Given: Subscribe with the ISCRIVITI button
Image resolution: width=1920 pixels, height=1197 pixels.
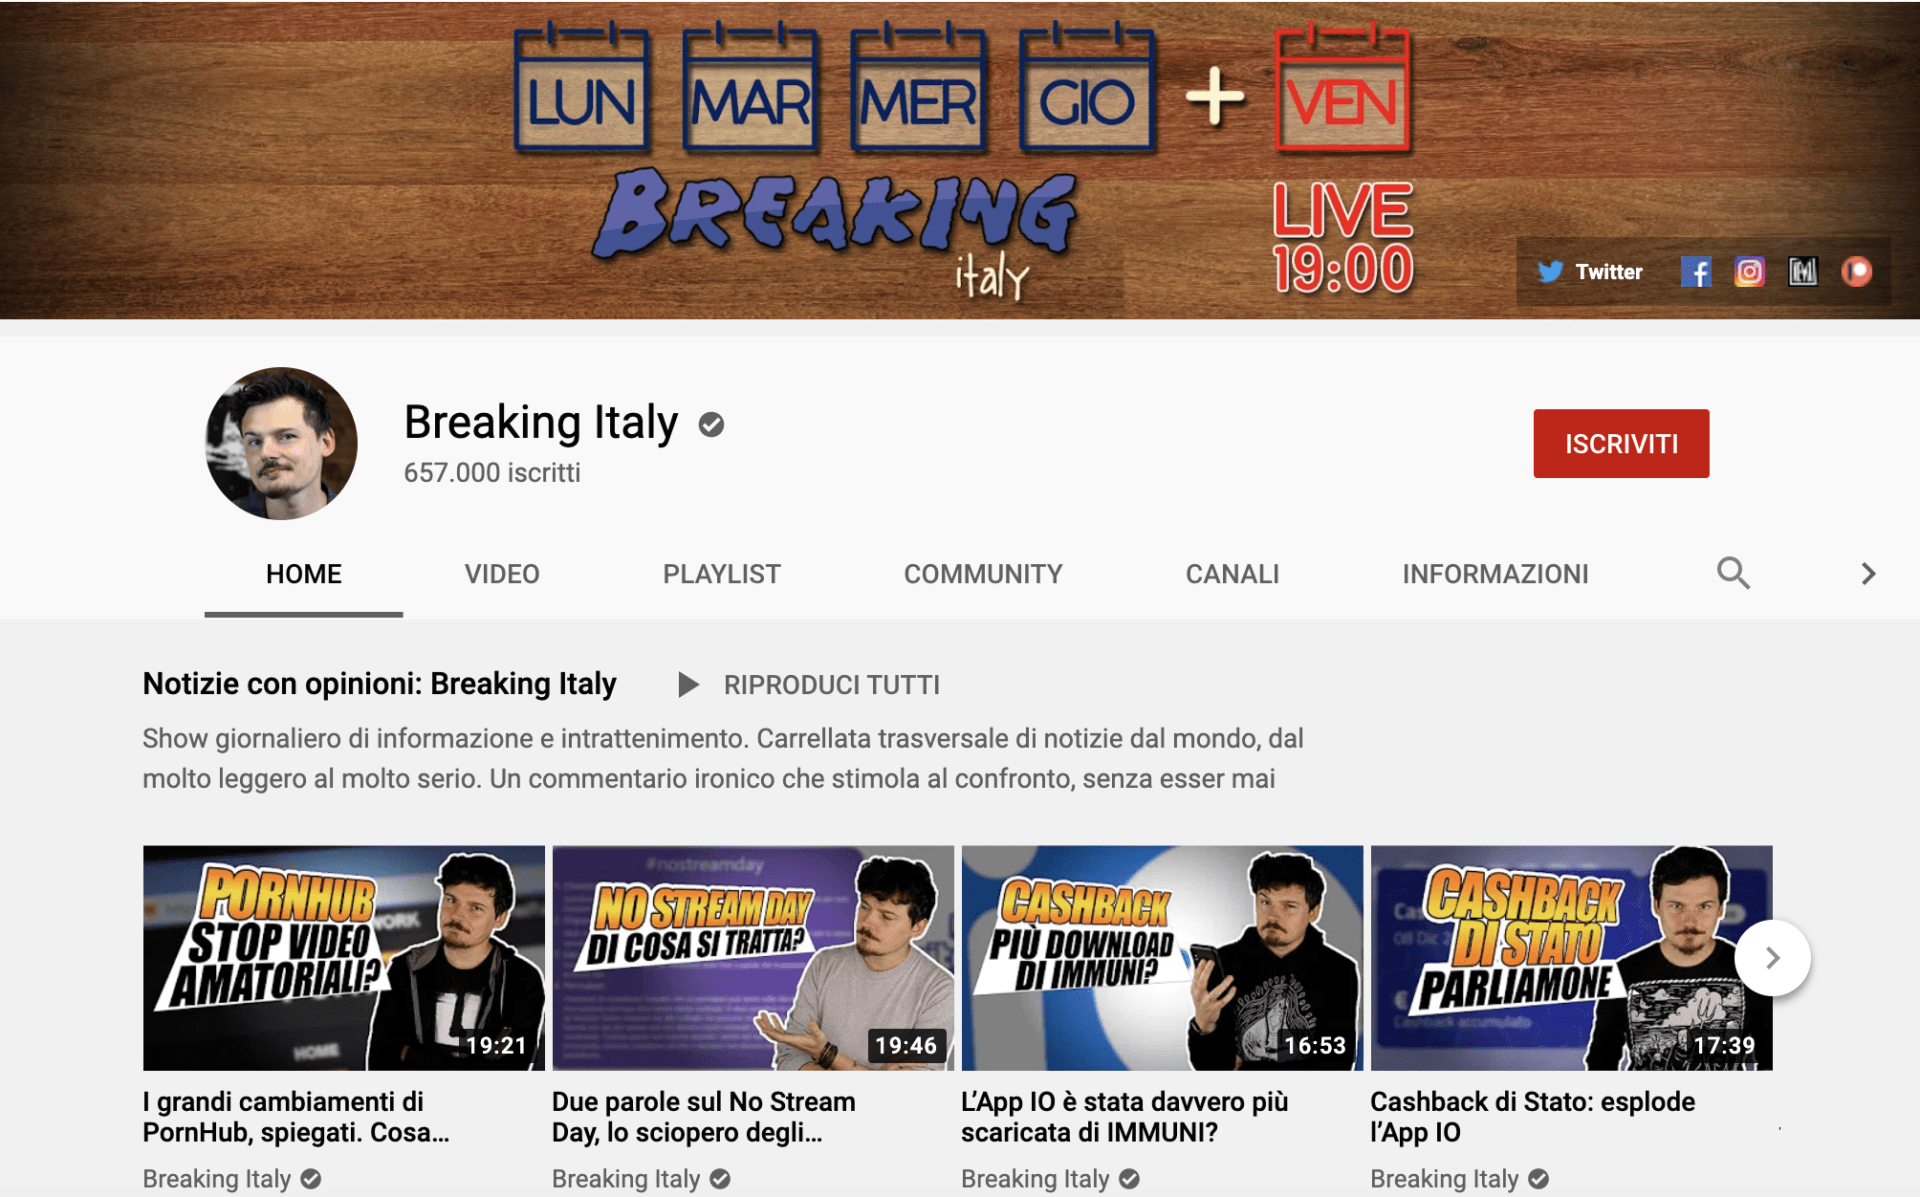Looking at the screenshot, I should (1621, 443).
